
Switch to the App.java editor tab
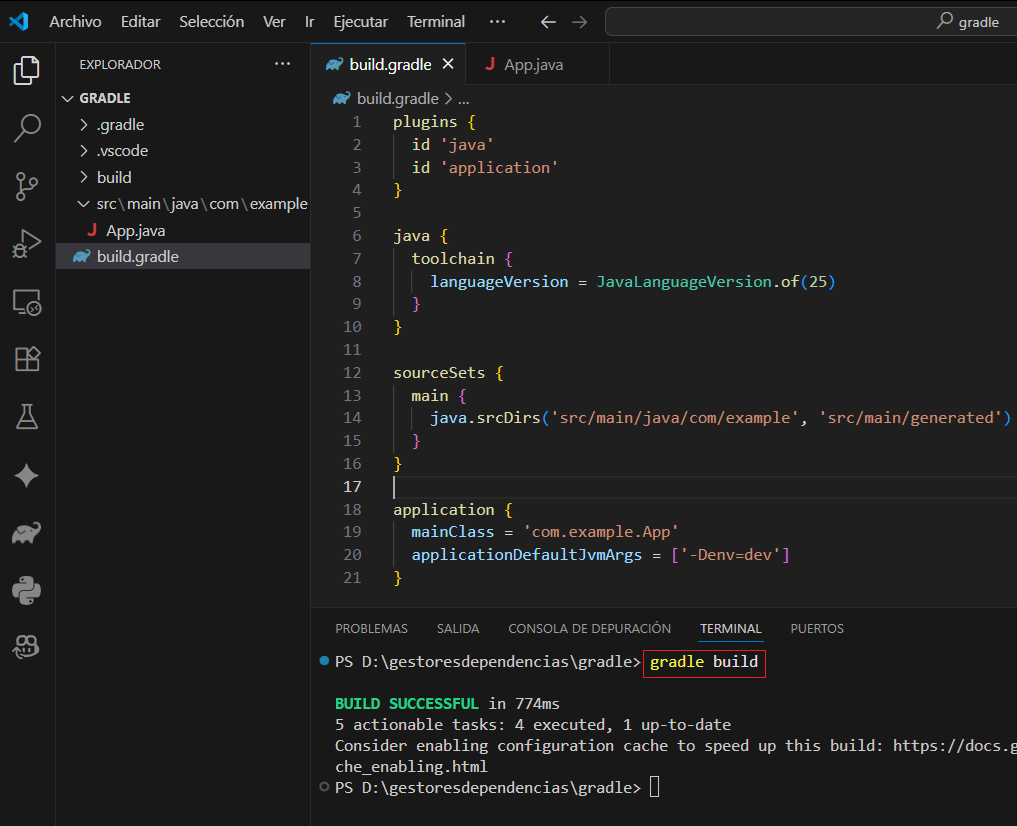(x=532, y=64)
